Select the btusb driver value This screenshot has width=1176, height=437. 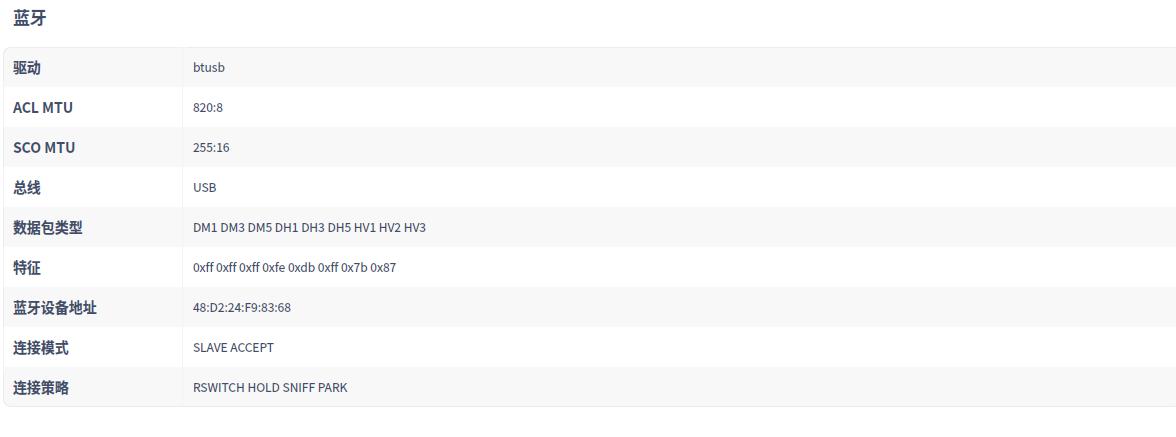pos(209,68)
